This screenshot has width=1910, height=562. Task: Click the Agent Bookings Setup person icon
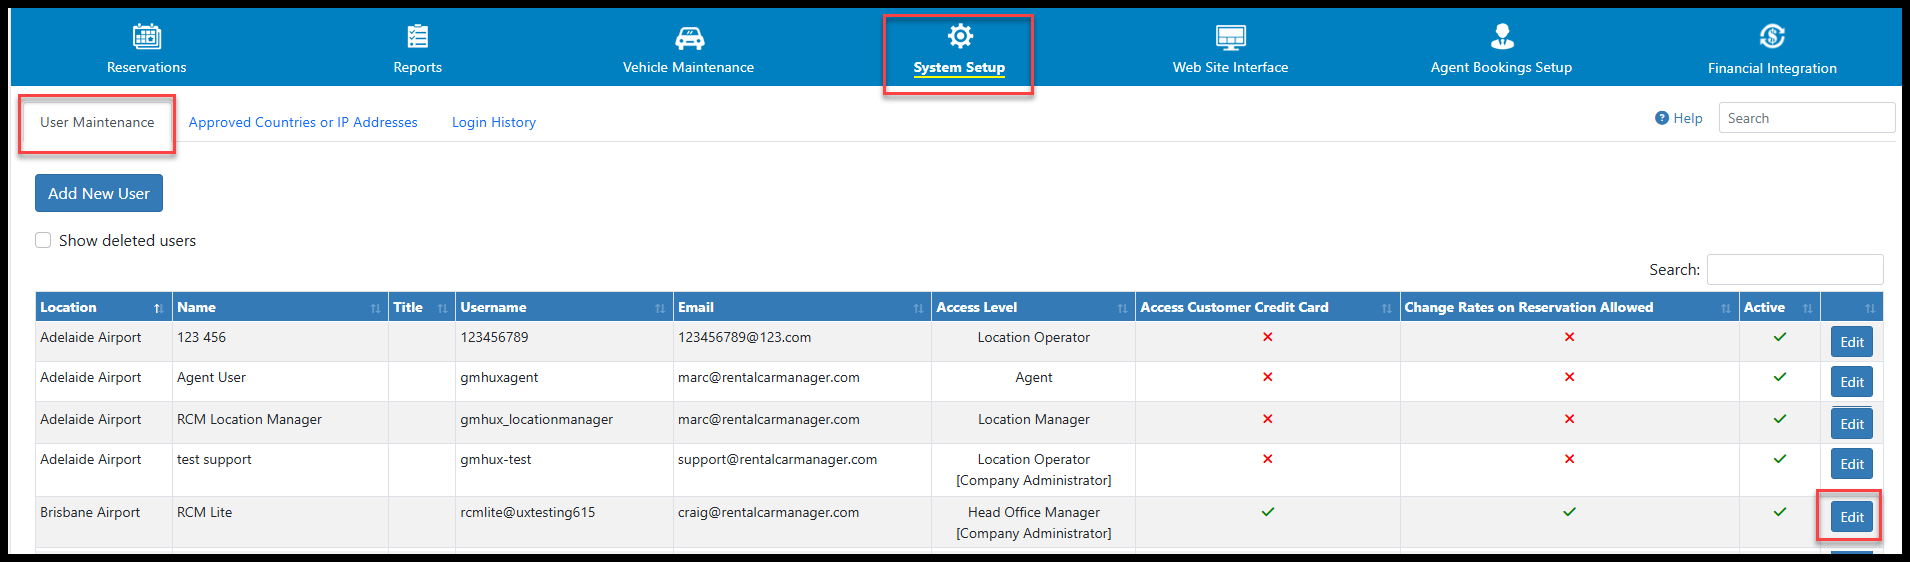tap(1502, 37)
